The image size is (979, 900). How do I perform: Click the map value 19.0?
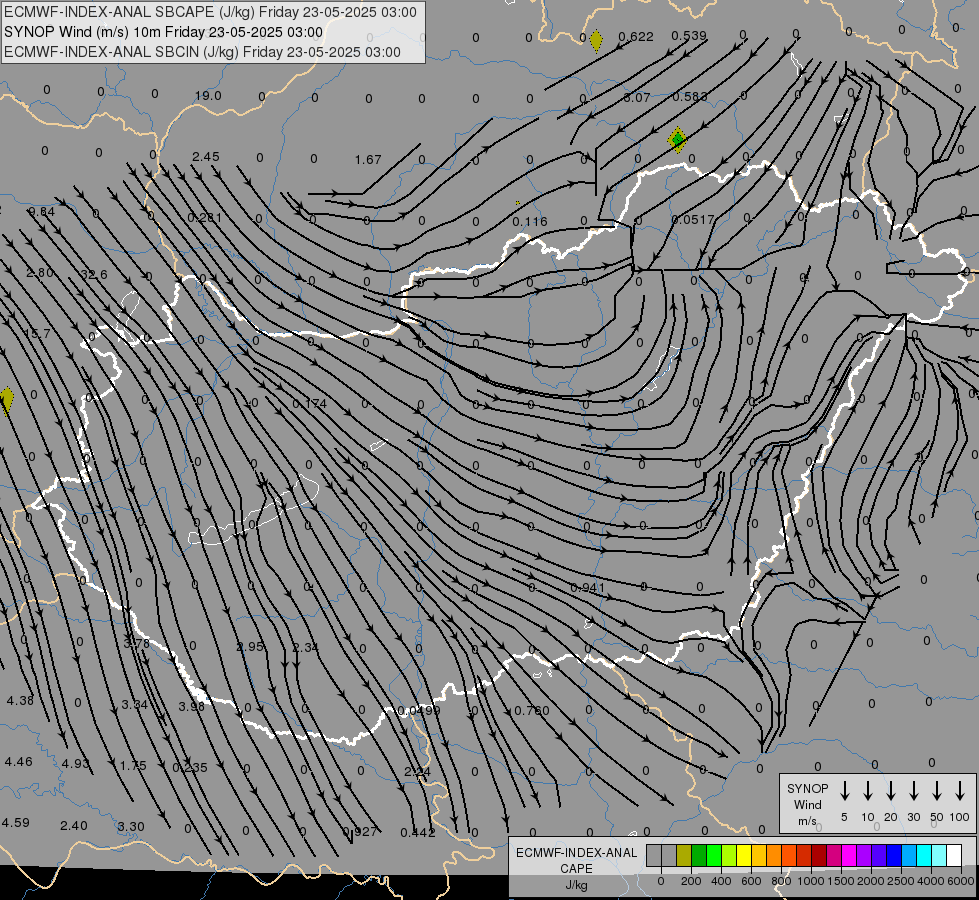(208, 96)
